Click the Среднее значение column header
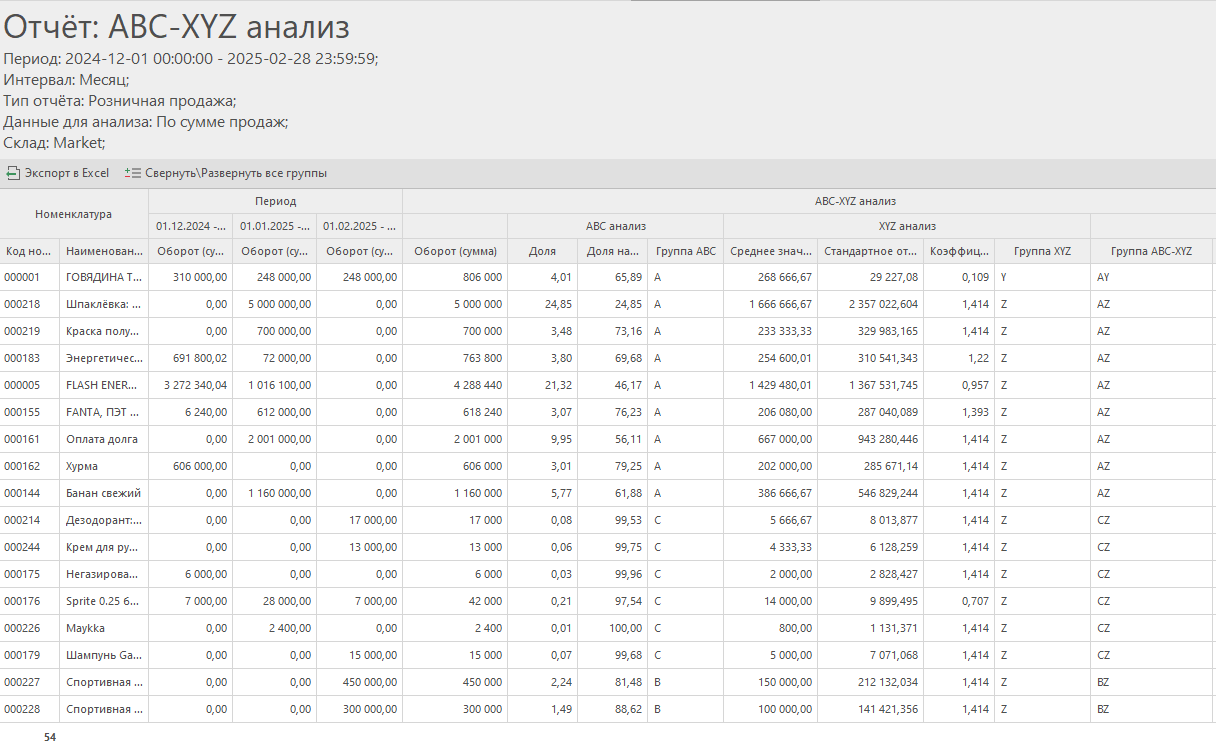 pyautogui.click(x=770, y=251)
